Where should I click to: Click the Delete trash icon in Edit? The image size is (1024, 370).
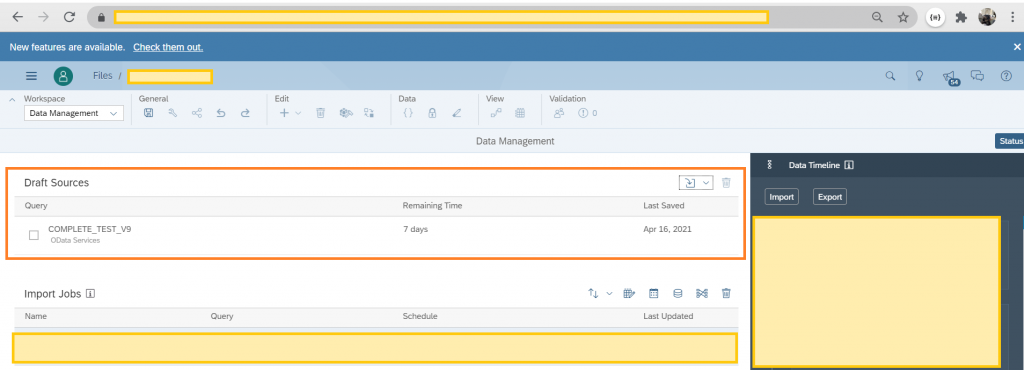point(321,113)
